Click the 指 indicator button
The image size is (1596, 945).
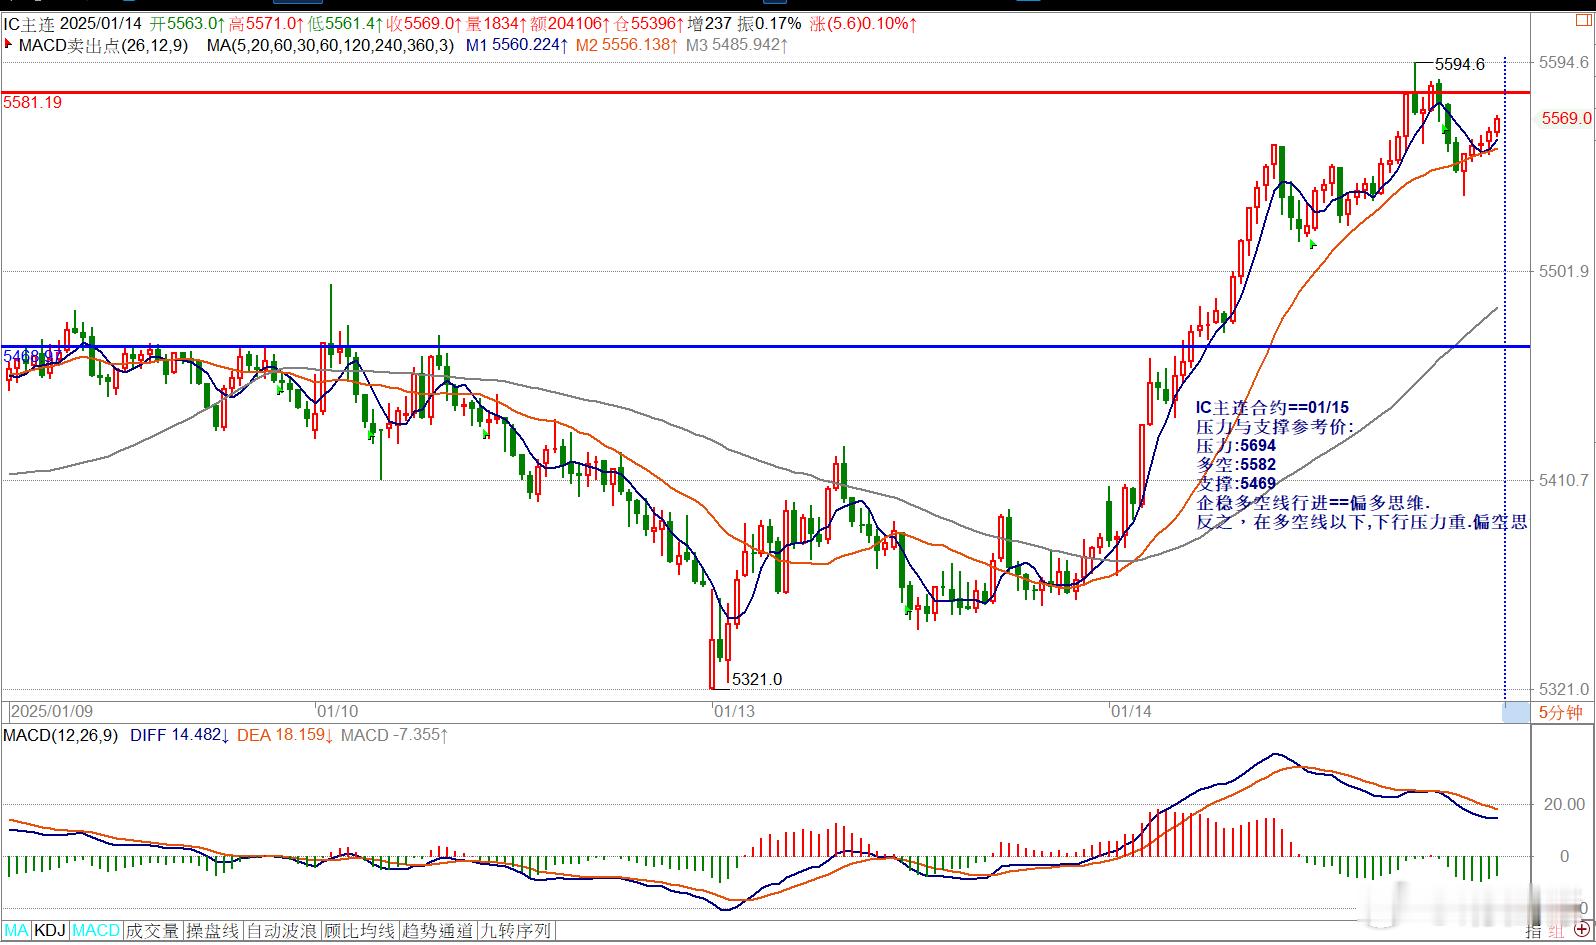click(x=1533, y=931)
